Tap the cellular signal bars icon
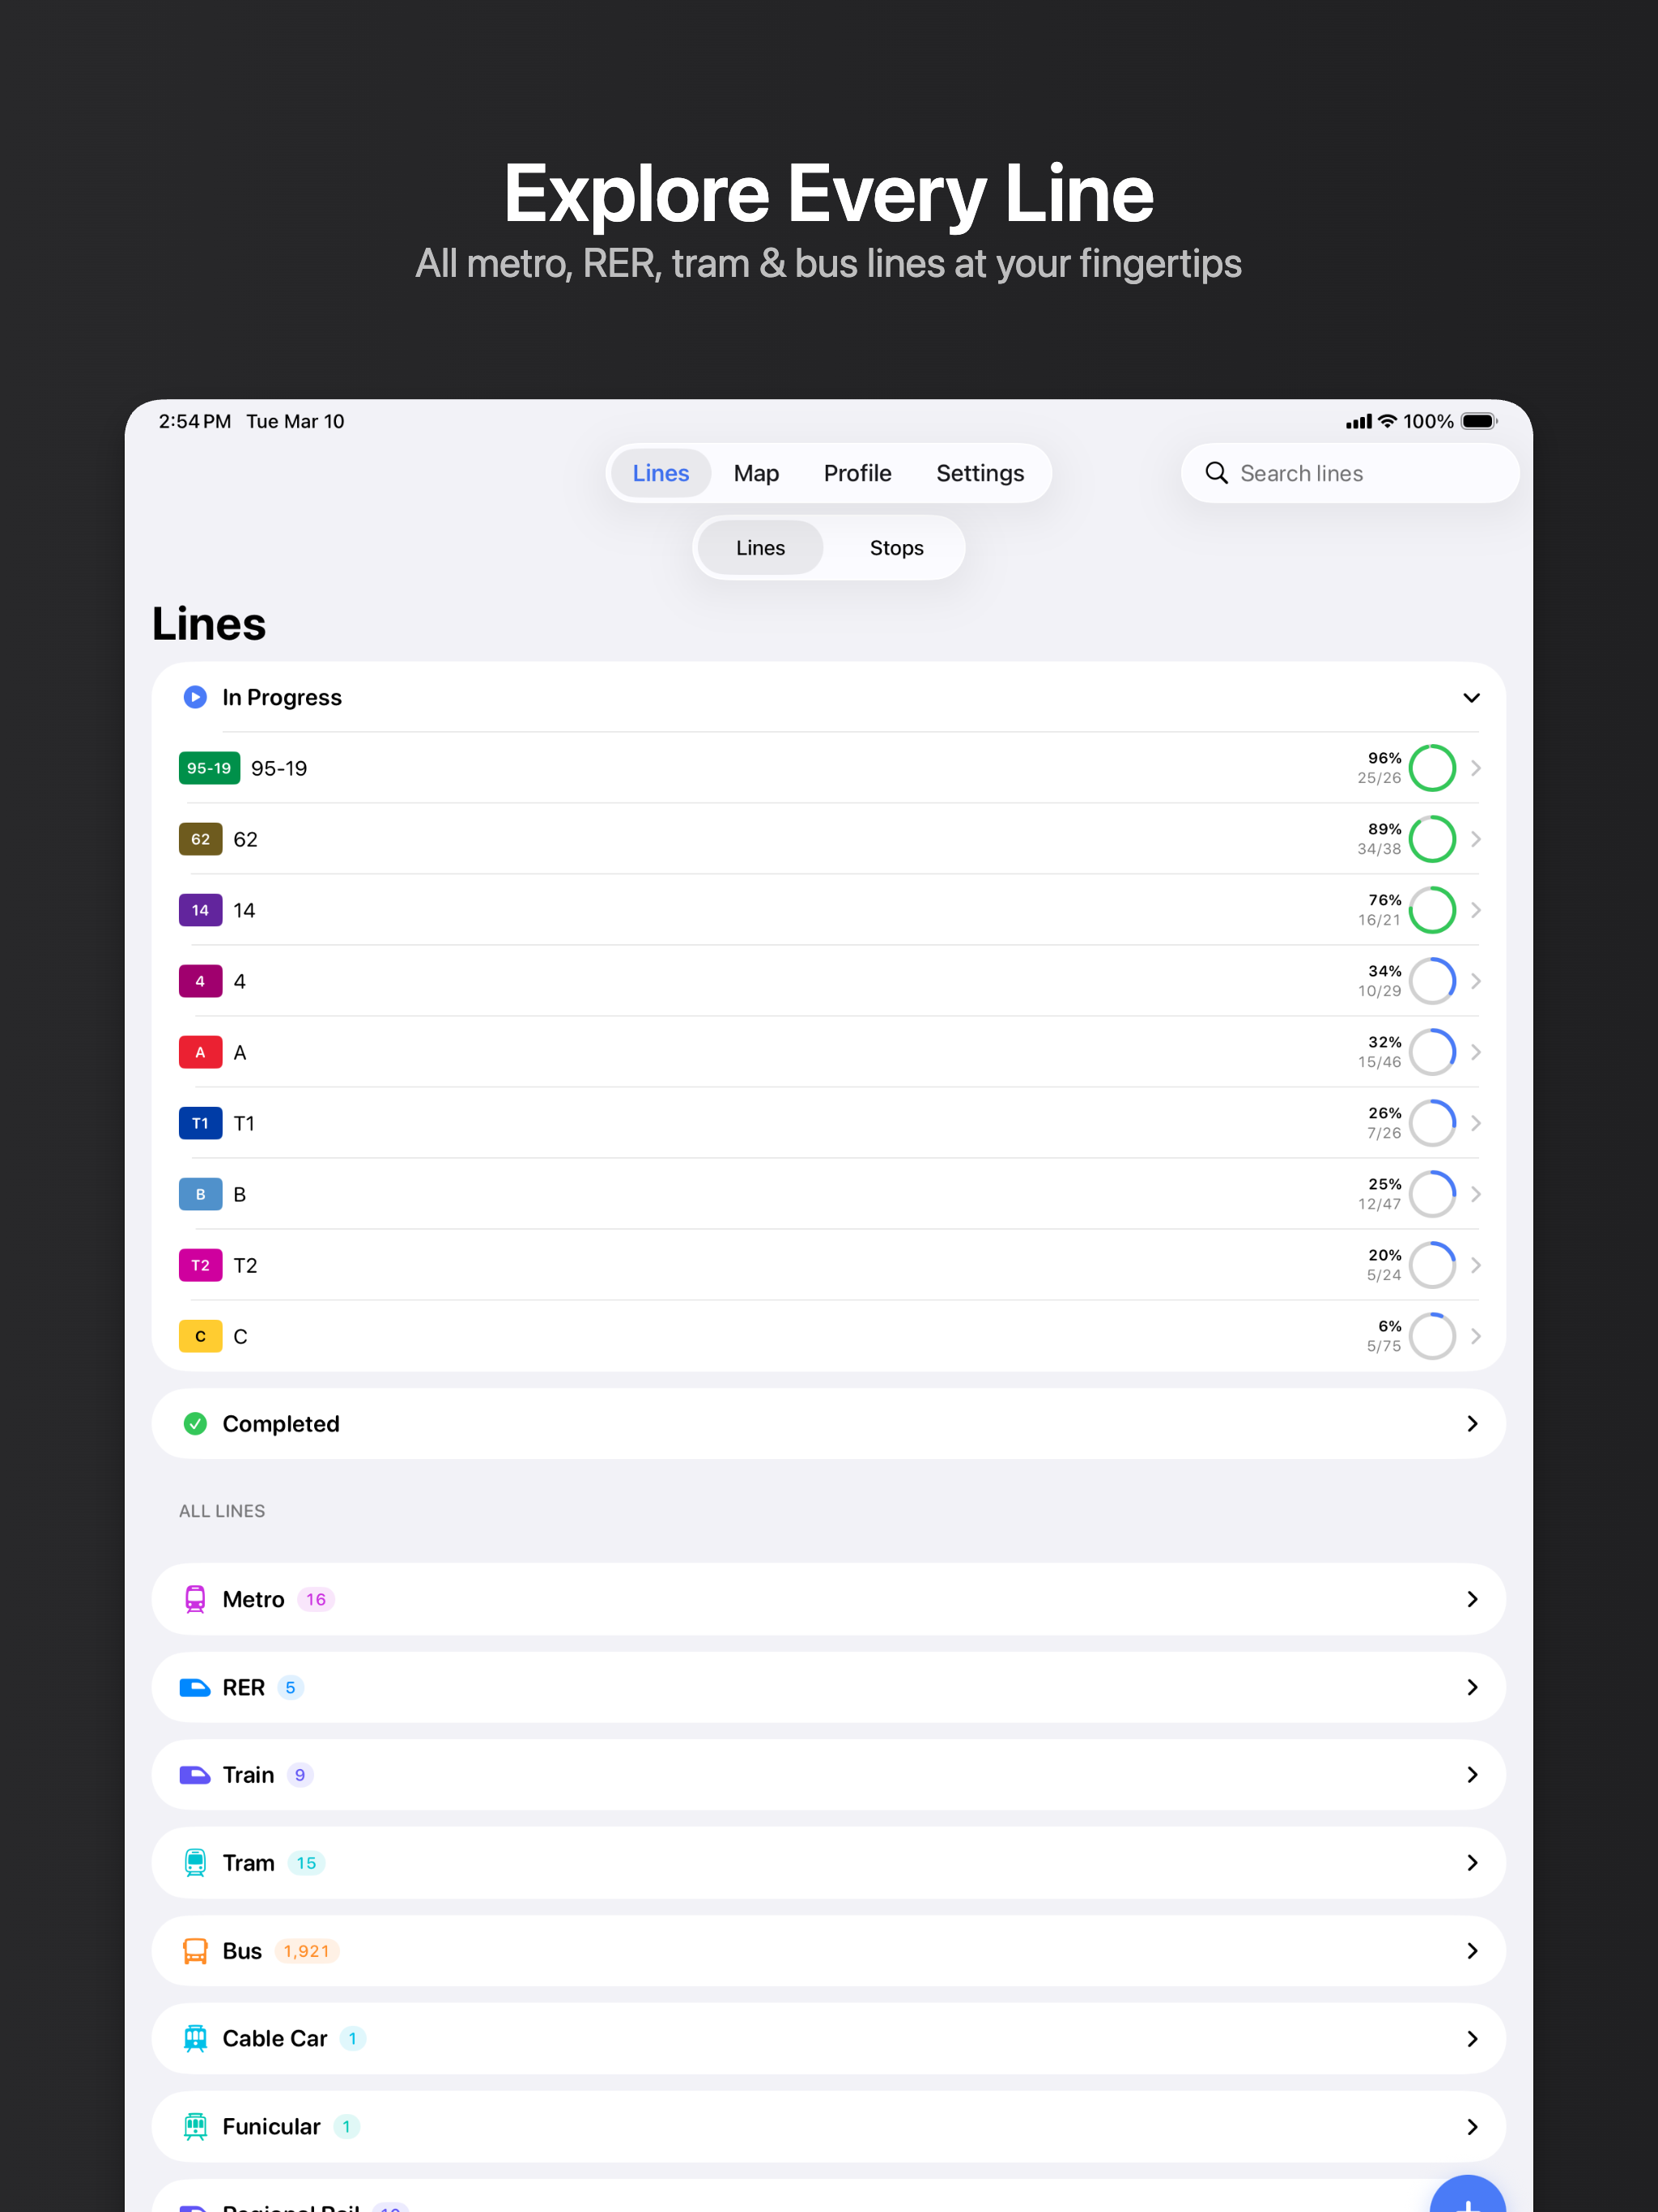Viewport: 1658px width, 2212px height. [1358, 422]
